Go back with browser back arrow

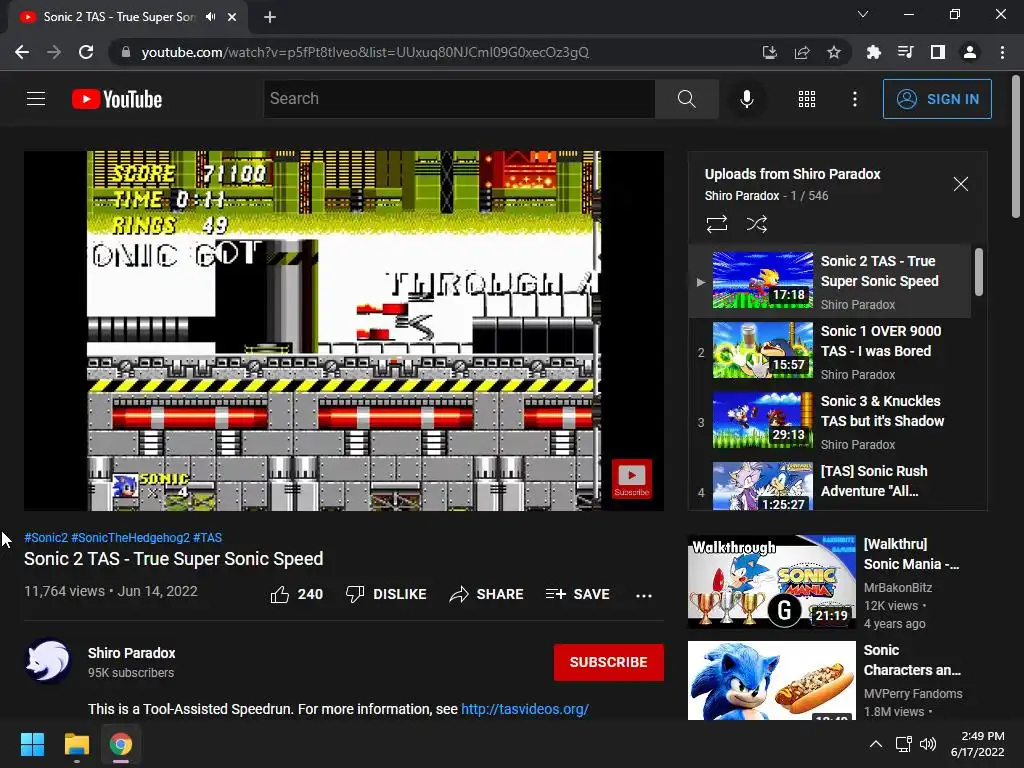pyautogui.click(x=22, y=52)
